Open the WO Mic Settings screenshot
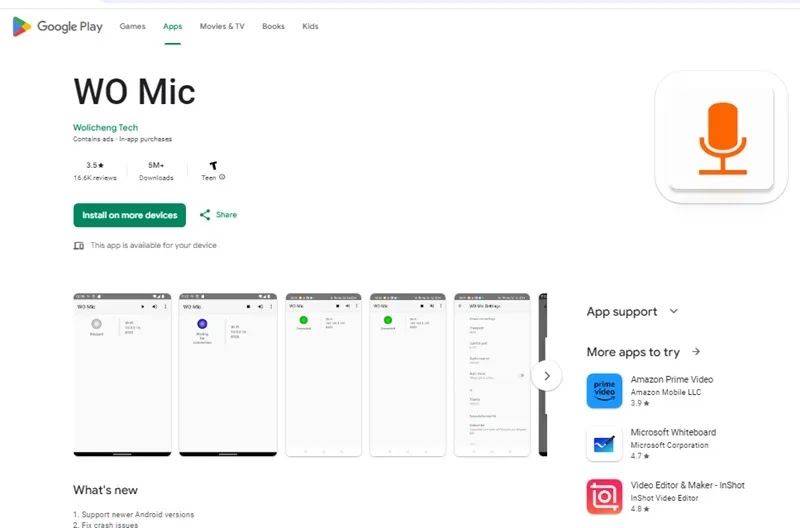The width and height of the screenshot is (800, 528). click(x=492, y=374)
